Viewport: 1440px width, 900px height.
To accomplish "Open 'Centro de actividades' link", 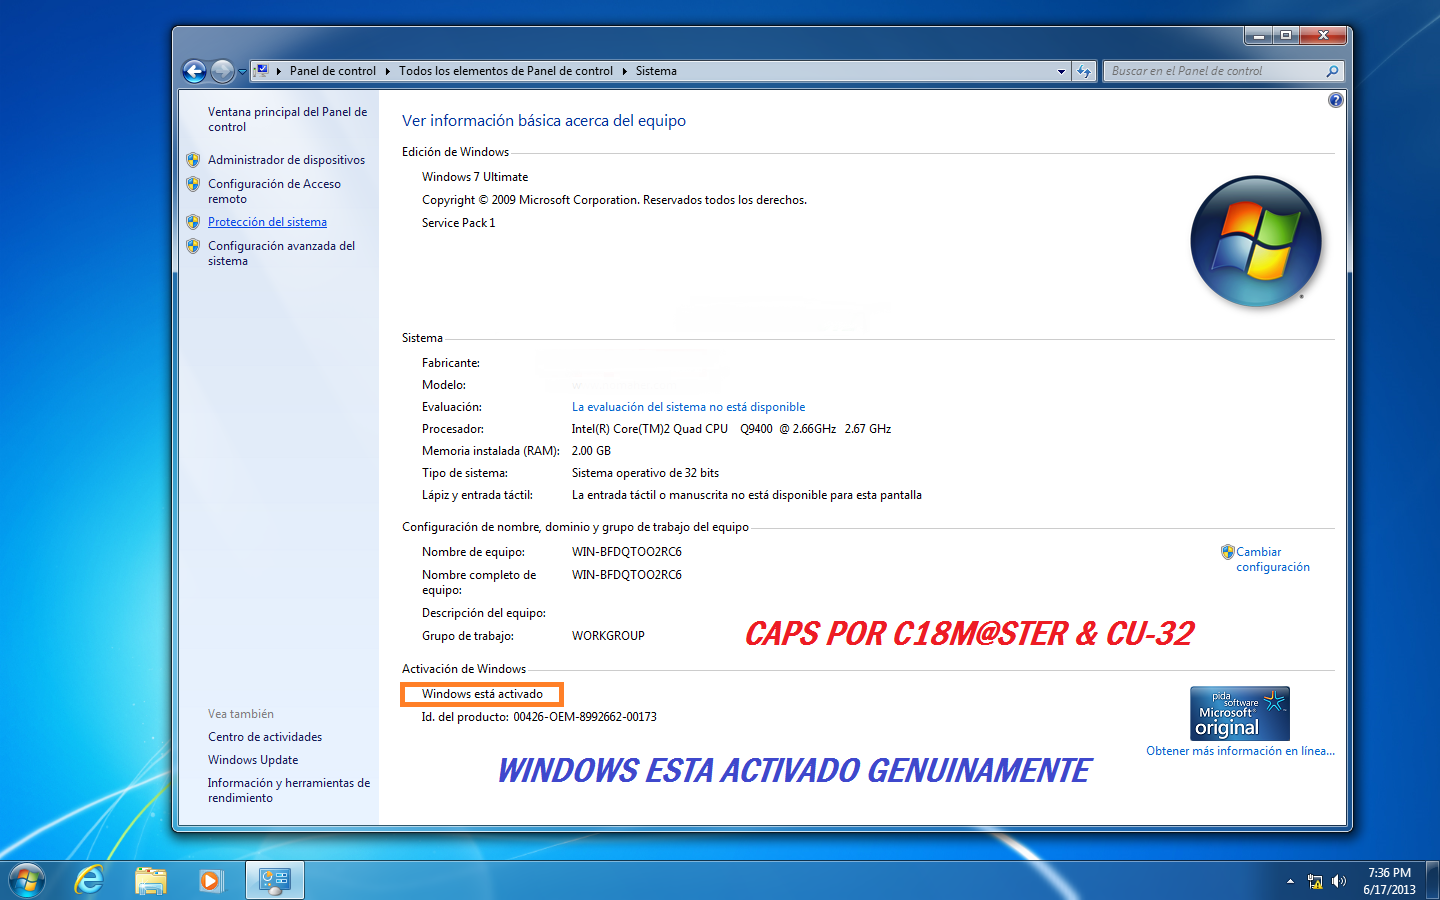I will pyautogui.click(x=265, y=737).
